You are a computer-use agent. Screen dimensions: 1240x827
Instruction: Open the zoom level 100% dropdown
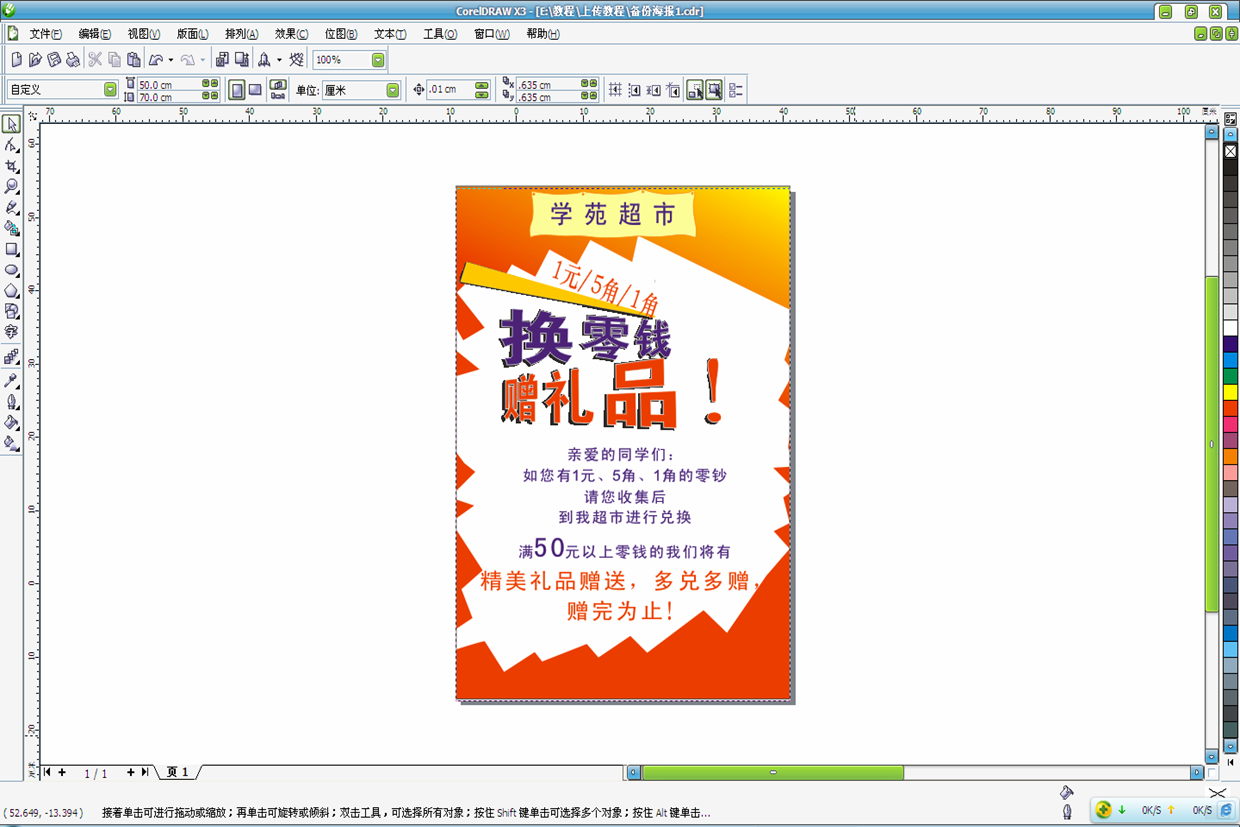click(378, 60)
